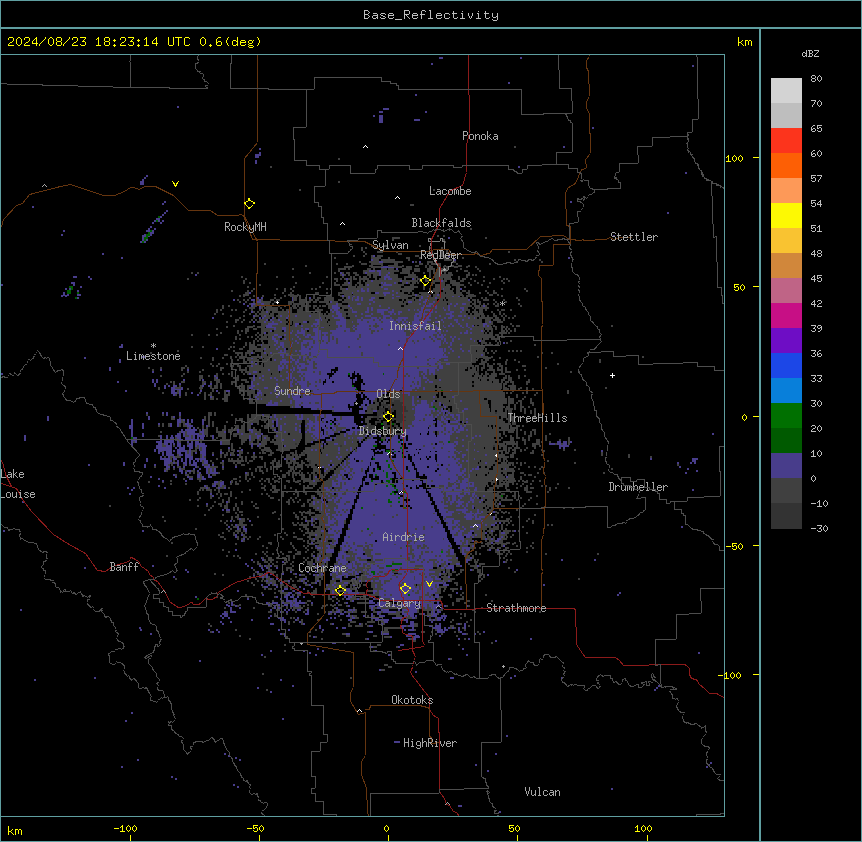Click the Calgary city label
Viewport: 862px width, 842px height.
[400, 603]
